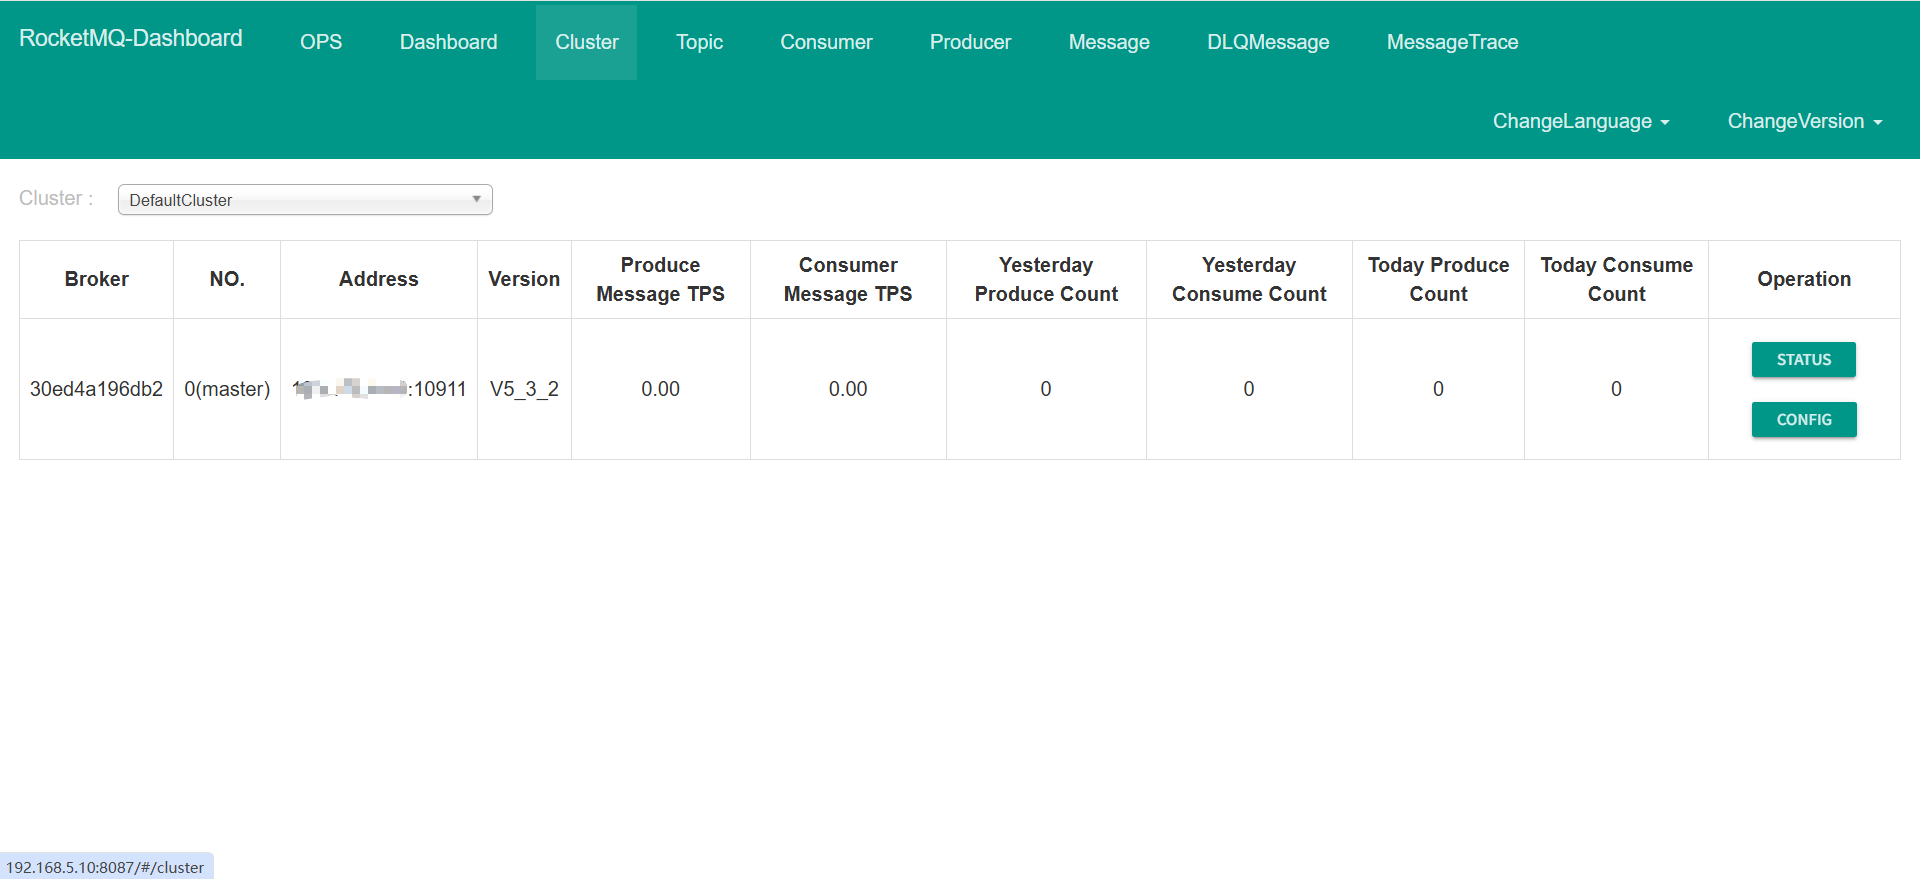Navigate to the Message tab
The image size is (1920, 879).
[1109, 42]
